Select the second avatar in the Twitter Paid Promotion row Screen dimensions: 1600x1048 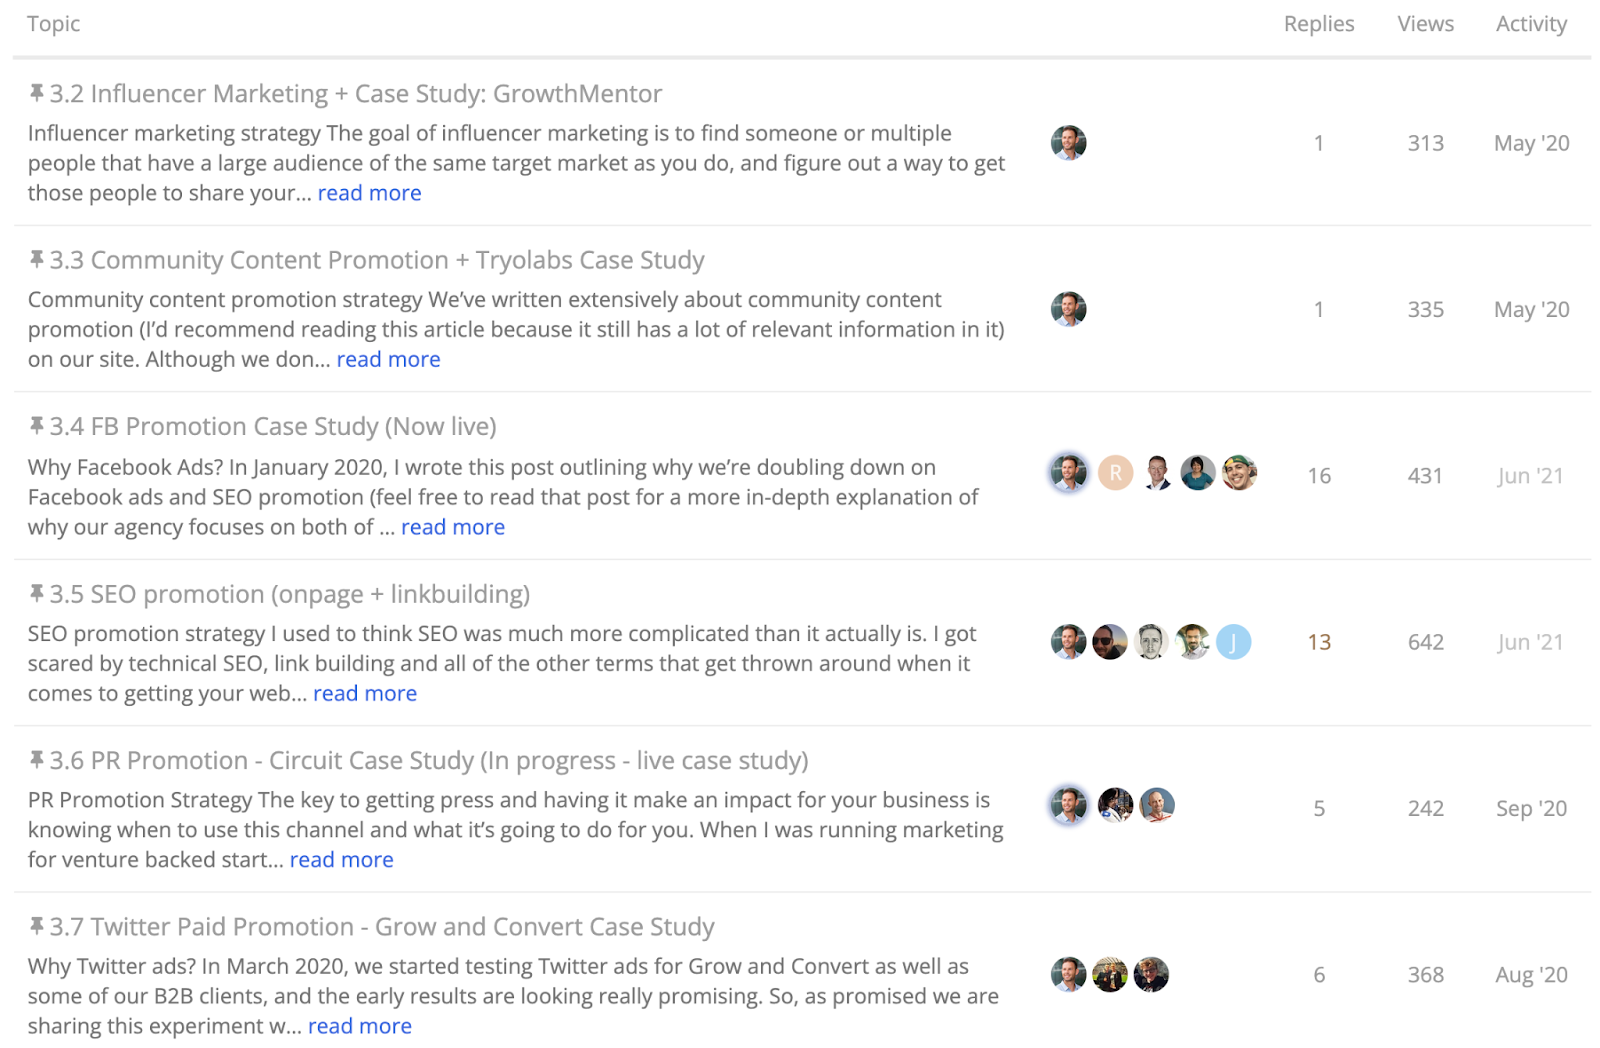point(1110,974)
